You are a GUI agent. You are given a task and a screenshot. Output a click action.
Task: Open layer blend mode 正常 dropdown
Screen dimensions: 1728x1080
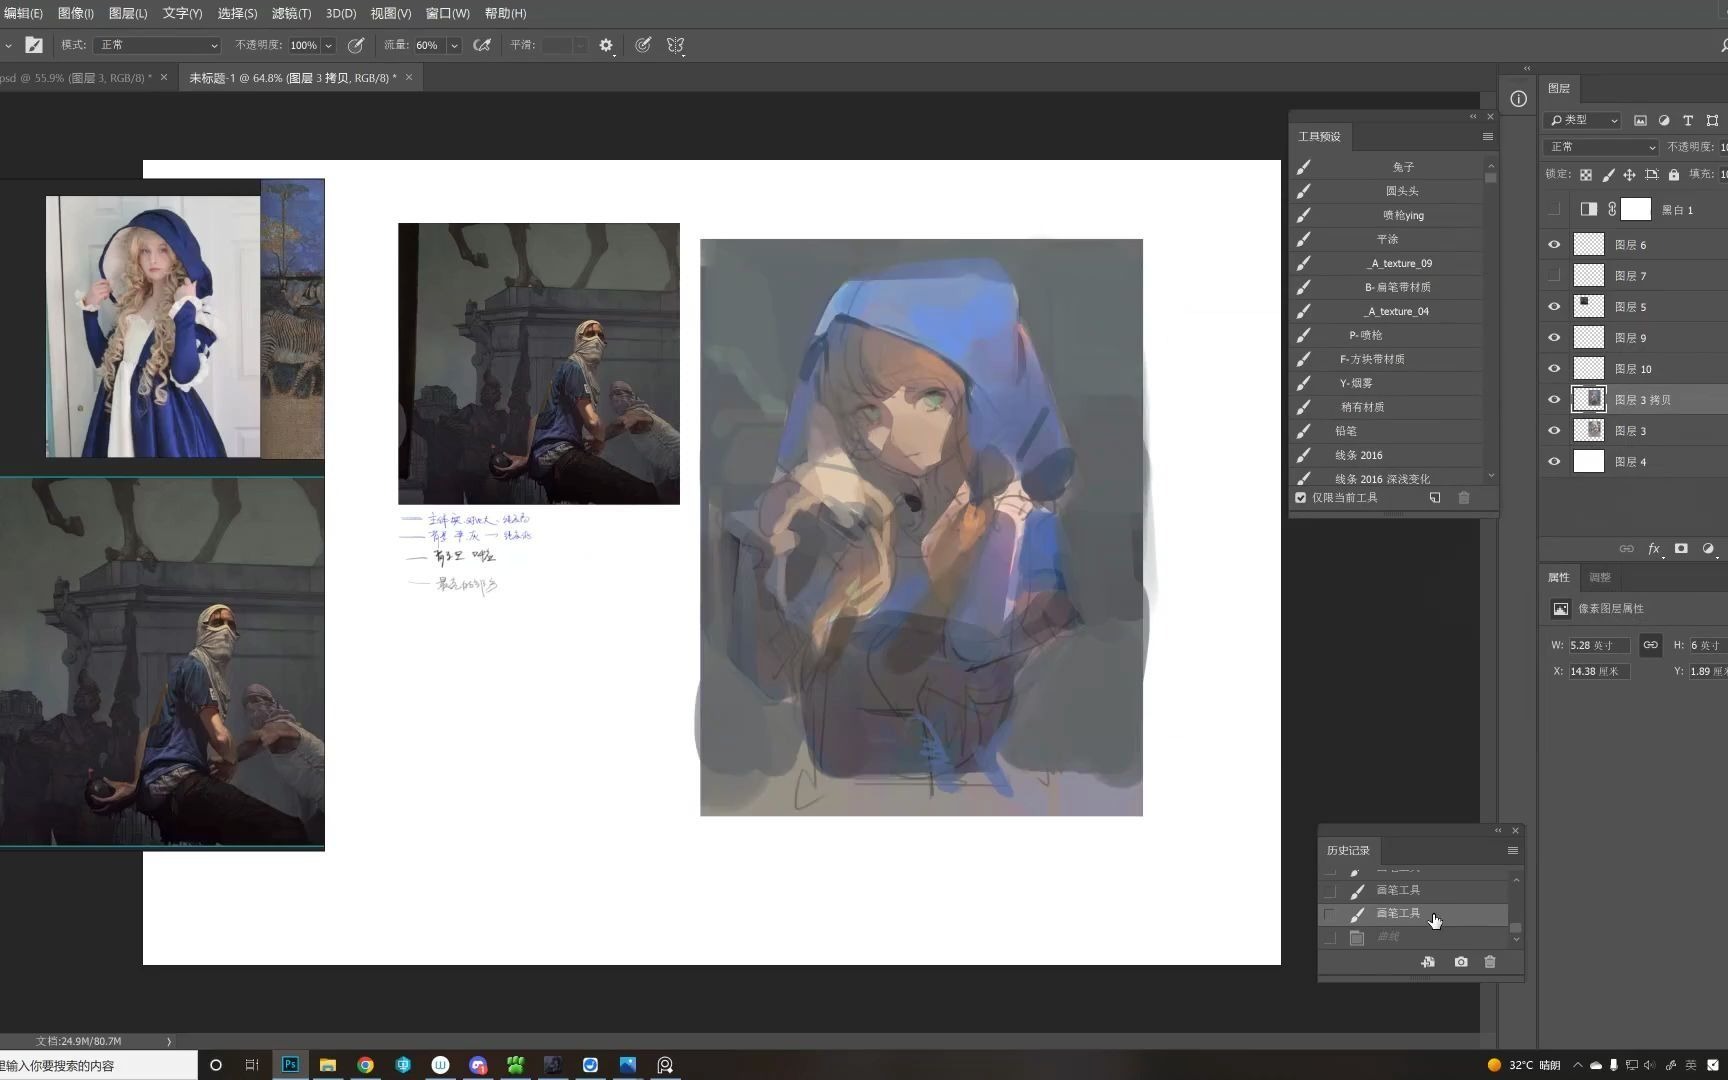pyautogui.click(x=1601, y=147)
